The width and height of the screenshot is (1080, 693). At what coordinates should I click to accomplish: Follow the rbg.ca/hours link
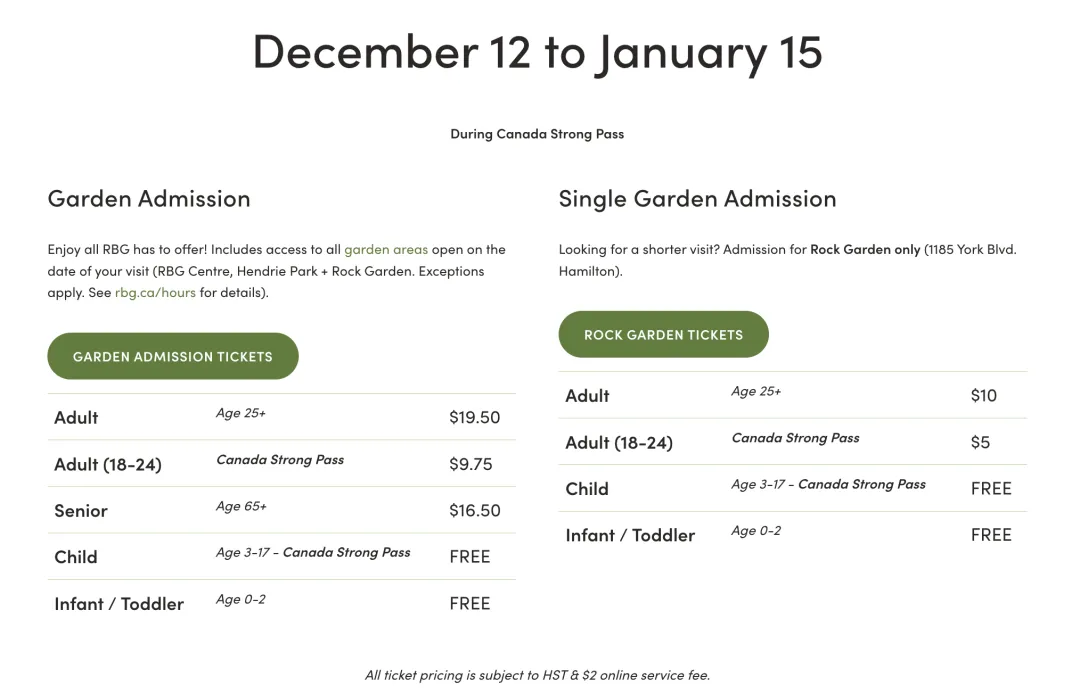155,292
